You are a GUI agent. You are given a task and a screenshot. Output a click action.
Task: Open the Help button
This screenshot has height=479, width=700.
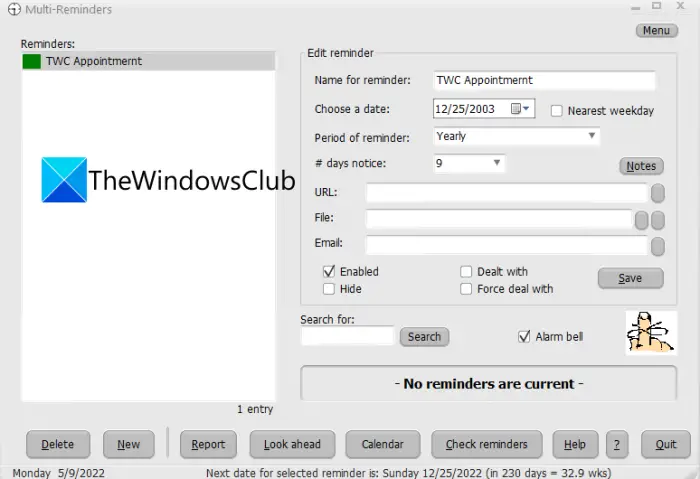point(575,444)
